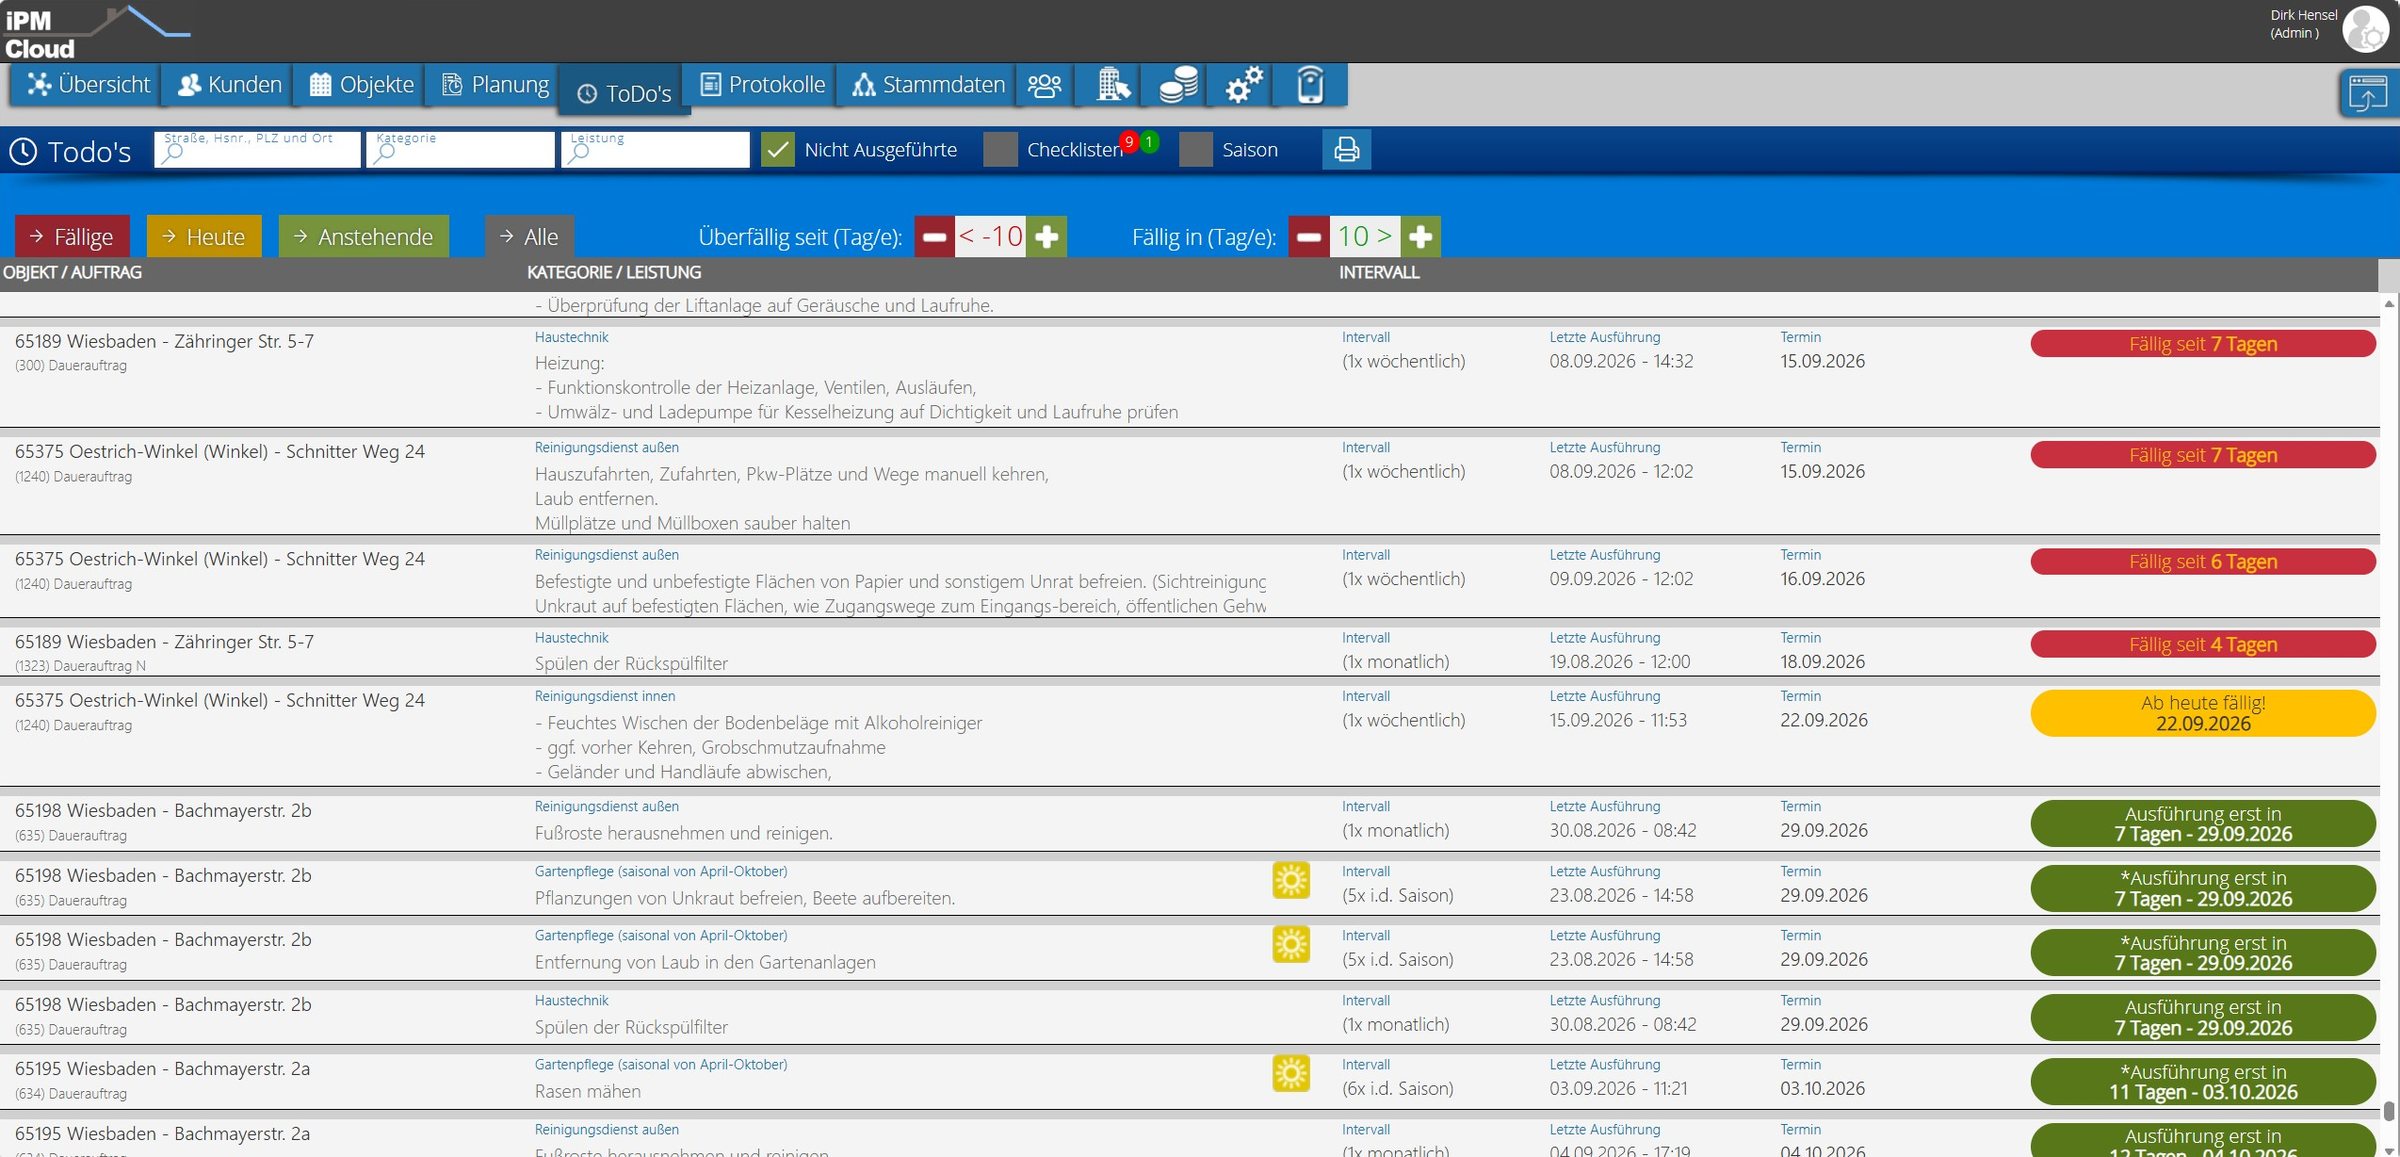Click the Straße, Hsnr., PLZ und Ort search field
The height and width of the screenshot is (1157, 2400).
(x=257, y=150)
